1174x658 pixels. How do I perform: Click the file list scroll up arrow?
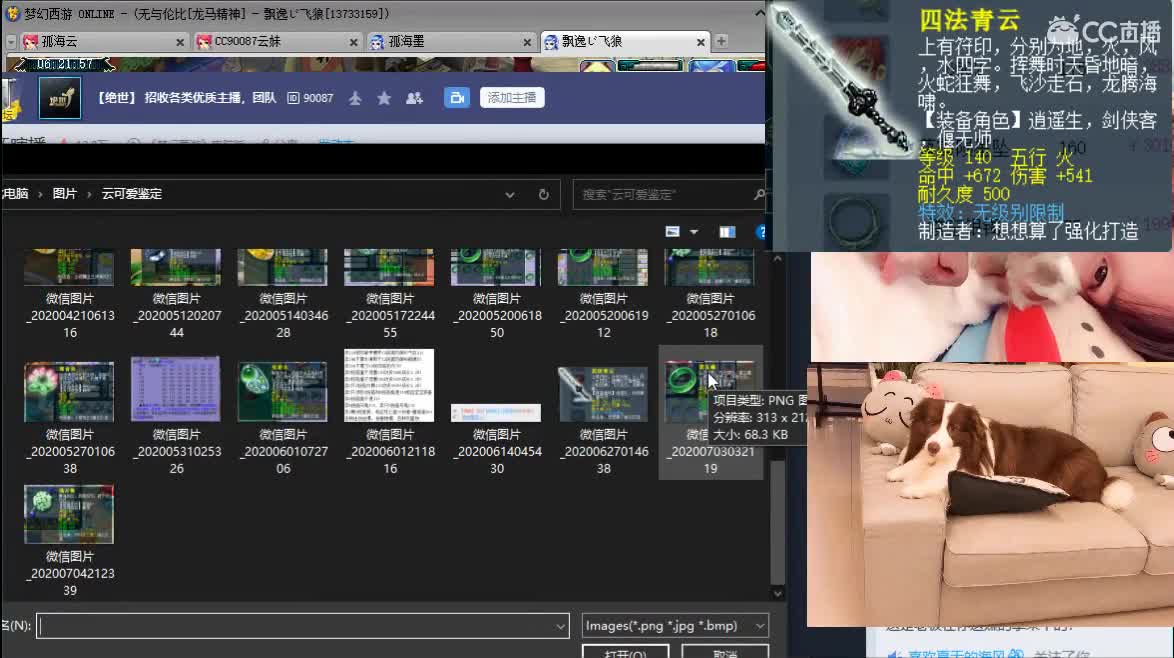[777, 259]
